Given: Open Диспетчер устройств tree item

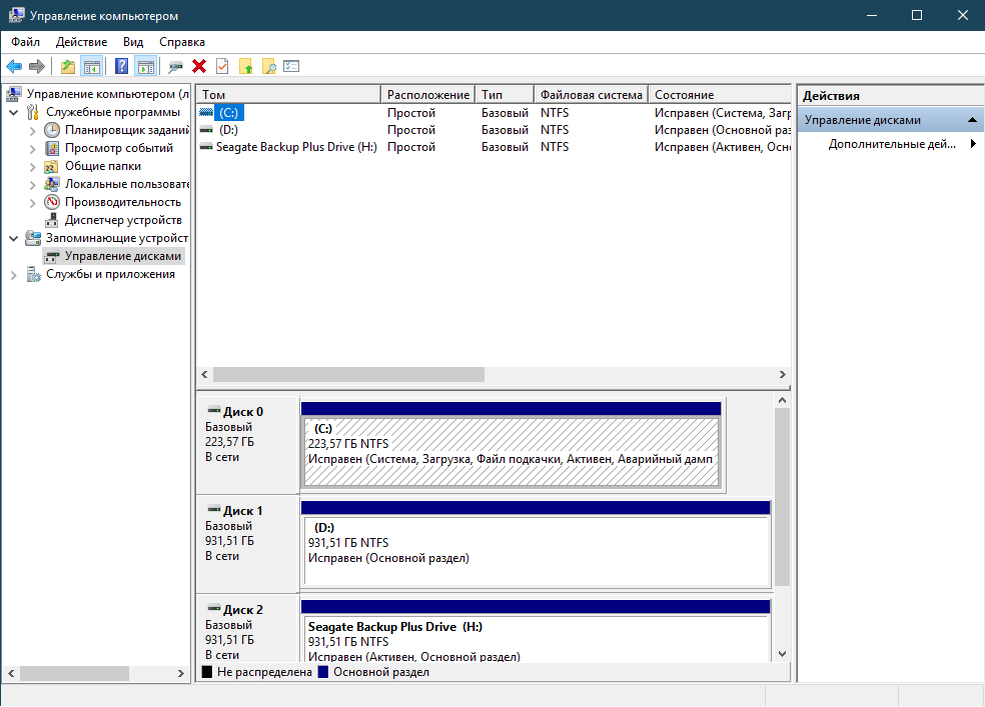Looking at the screenshot, I should [123, 220].
